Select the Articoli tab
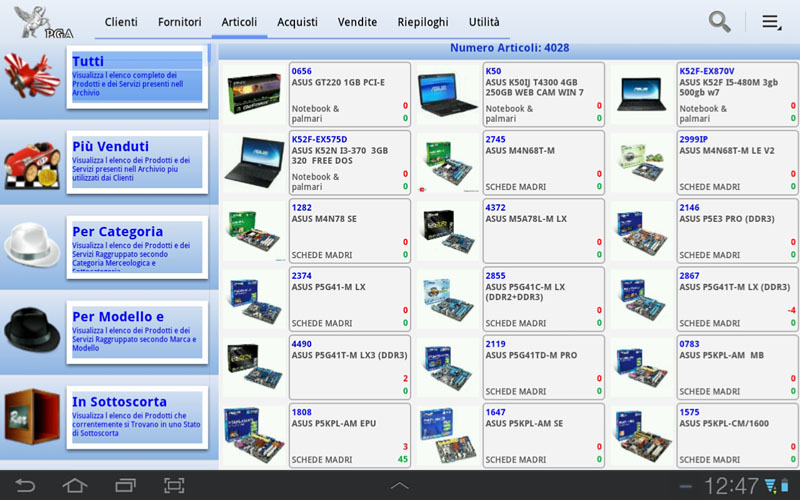This screenshot has height=500, width=800. (x=239, y=22)
